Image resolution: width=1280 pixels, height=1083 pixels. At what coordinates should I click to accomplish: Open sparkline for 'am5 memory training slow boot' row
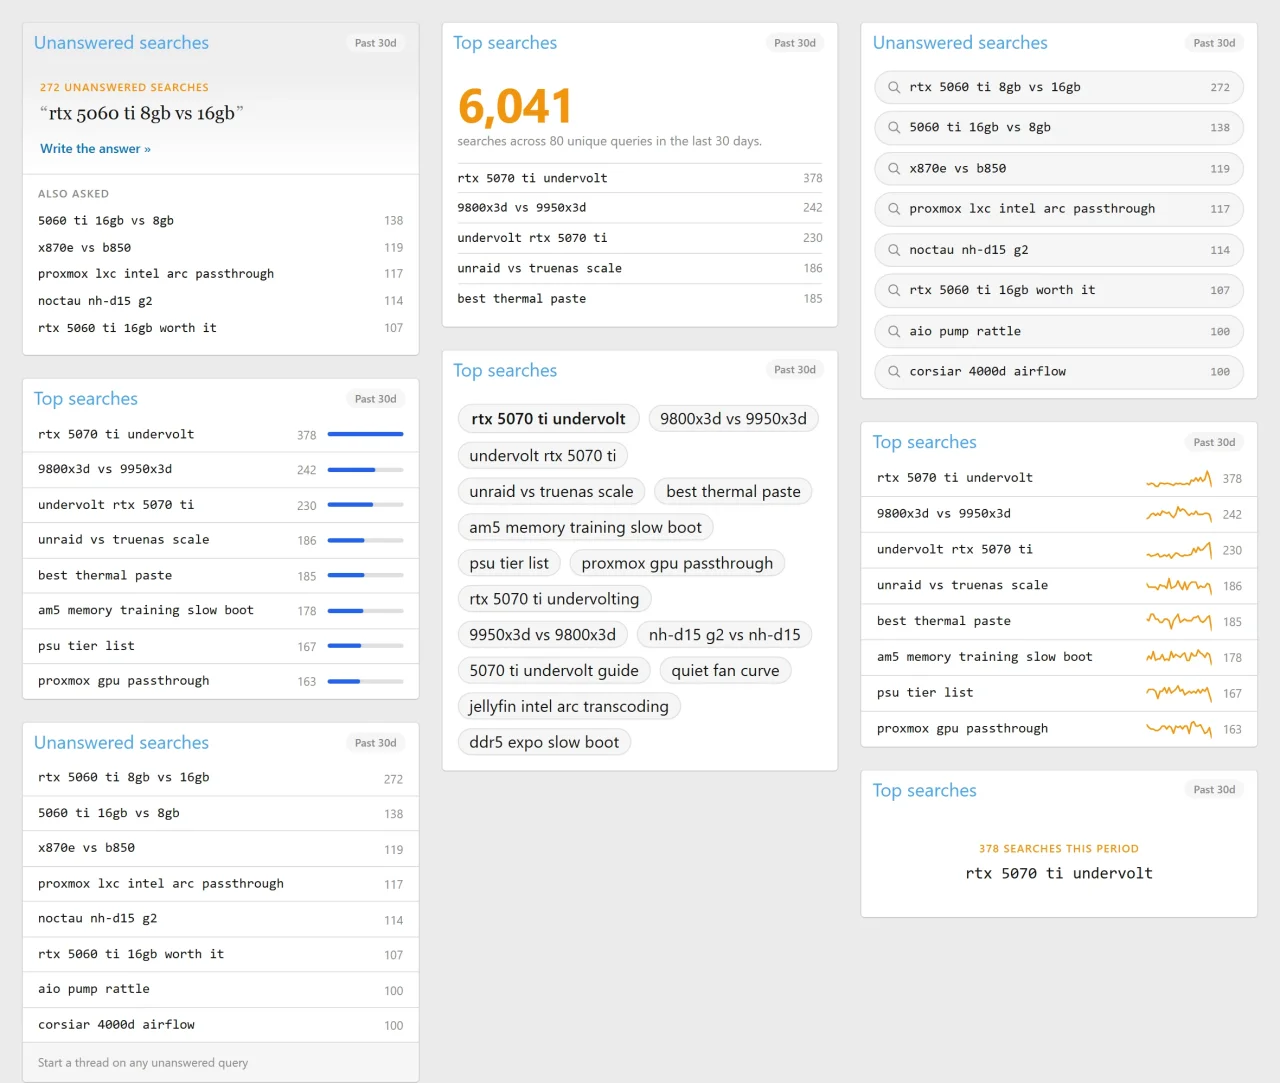click(1179, 658)
